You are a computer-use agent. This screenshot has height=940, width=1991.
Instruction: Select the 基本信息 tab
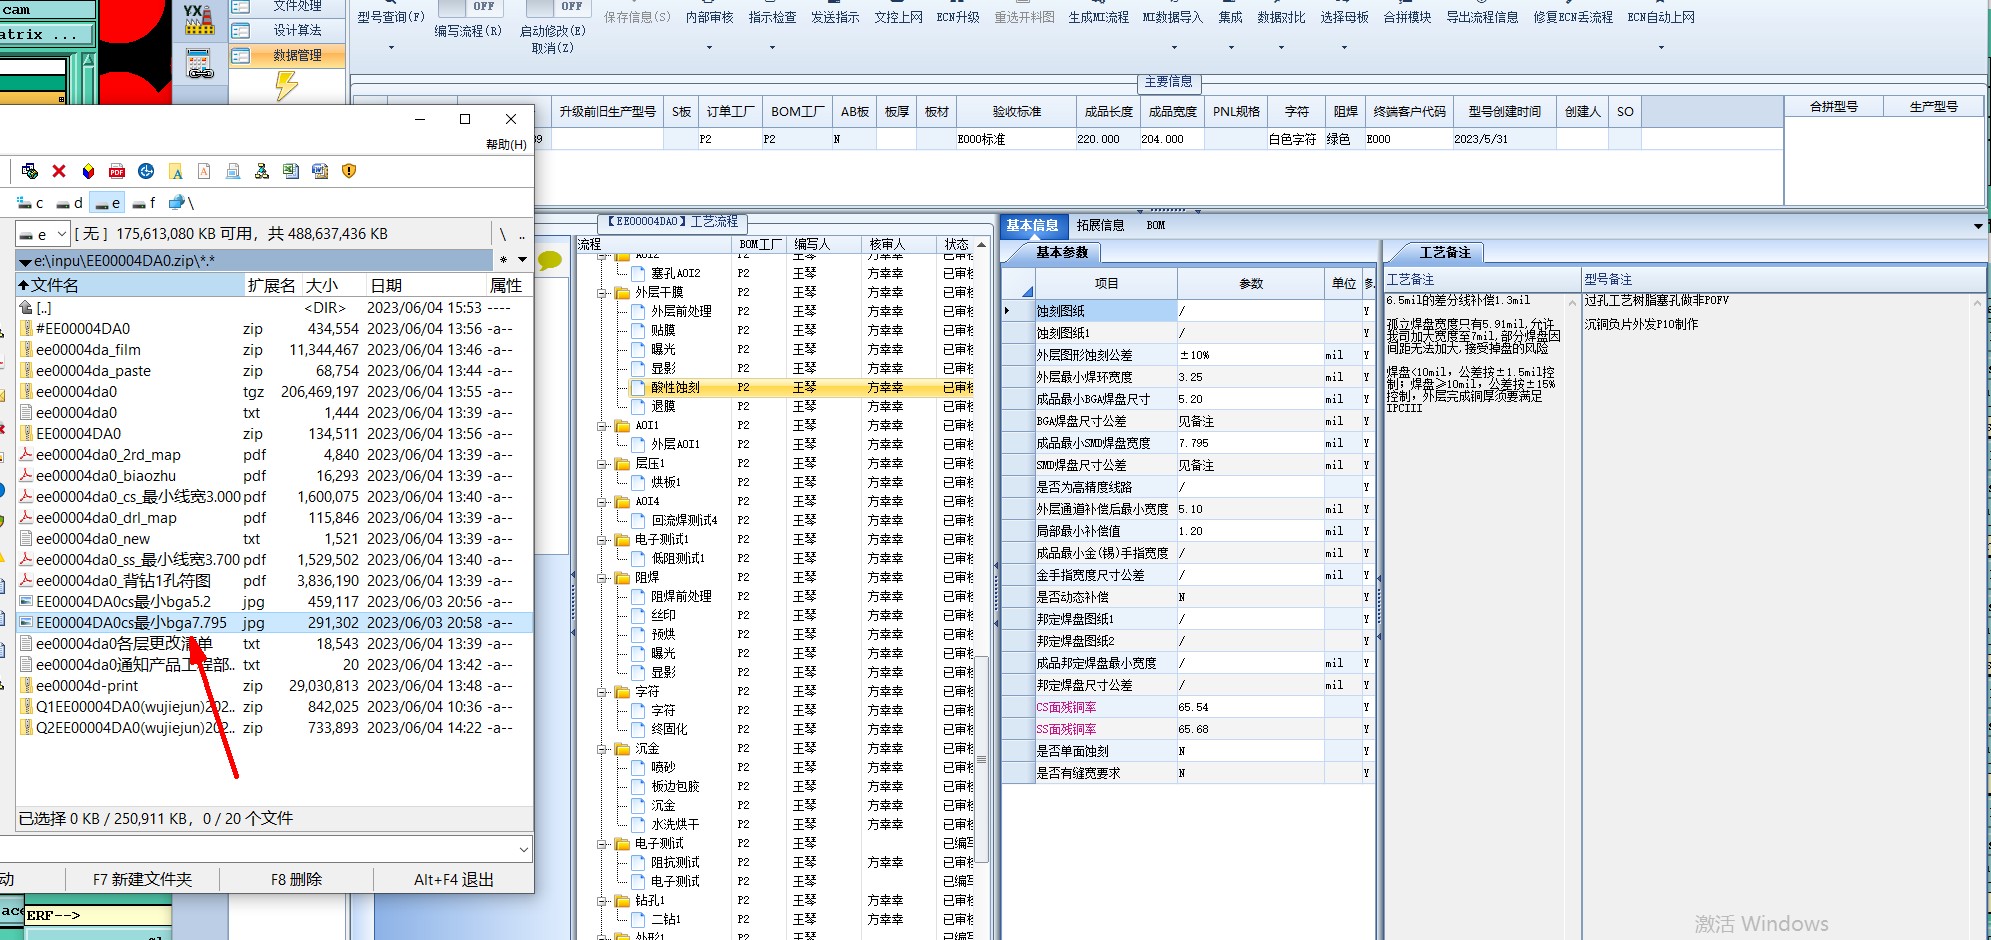[1032, 226]
